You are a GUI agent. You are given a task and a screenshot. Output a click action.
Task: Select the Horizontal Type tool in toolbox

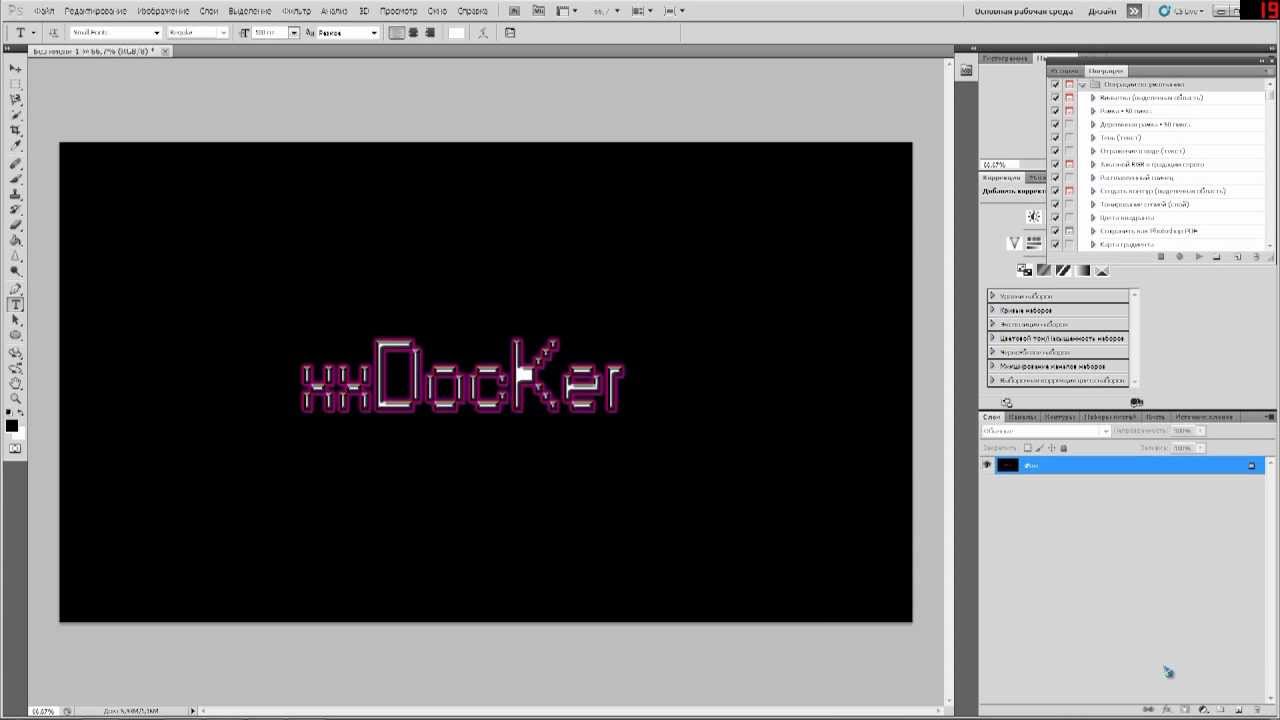[15, 305]
